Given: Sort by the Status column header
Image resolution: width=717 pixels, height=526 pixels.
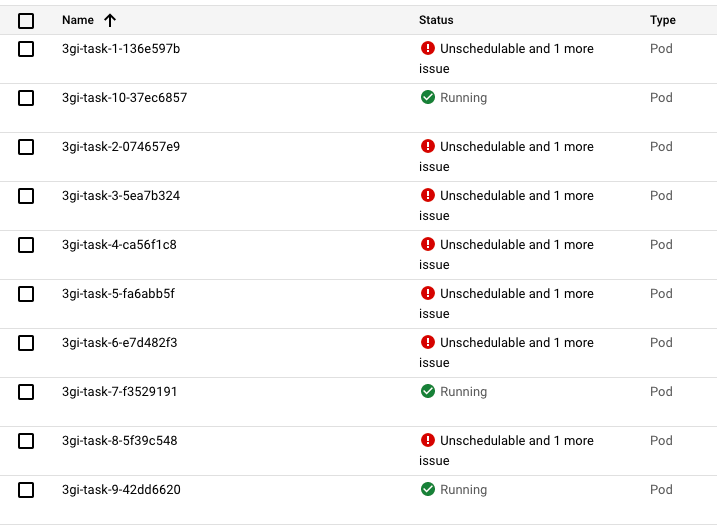Looking at the screenshot, I should click(x=436, y=20).
